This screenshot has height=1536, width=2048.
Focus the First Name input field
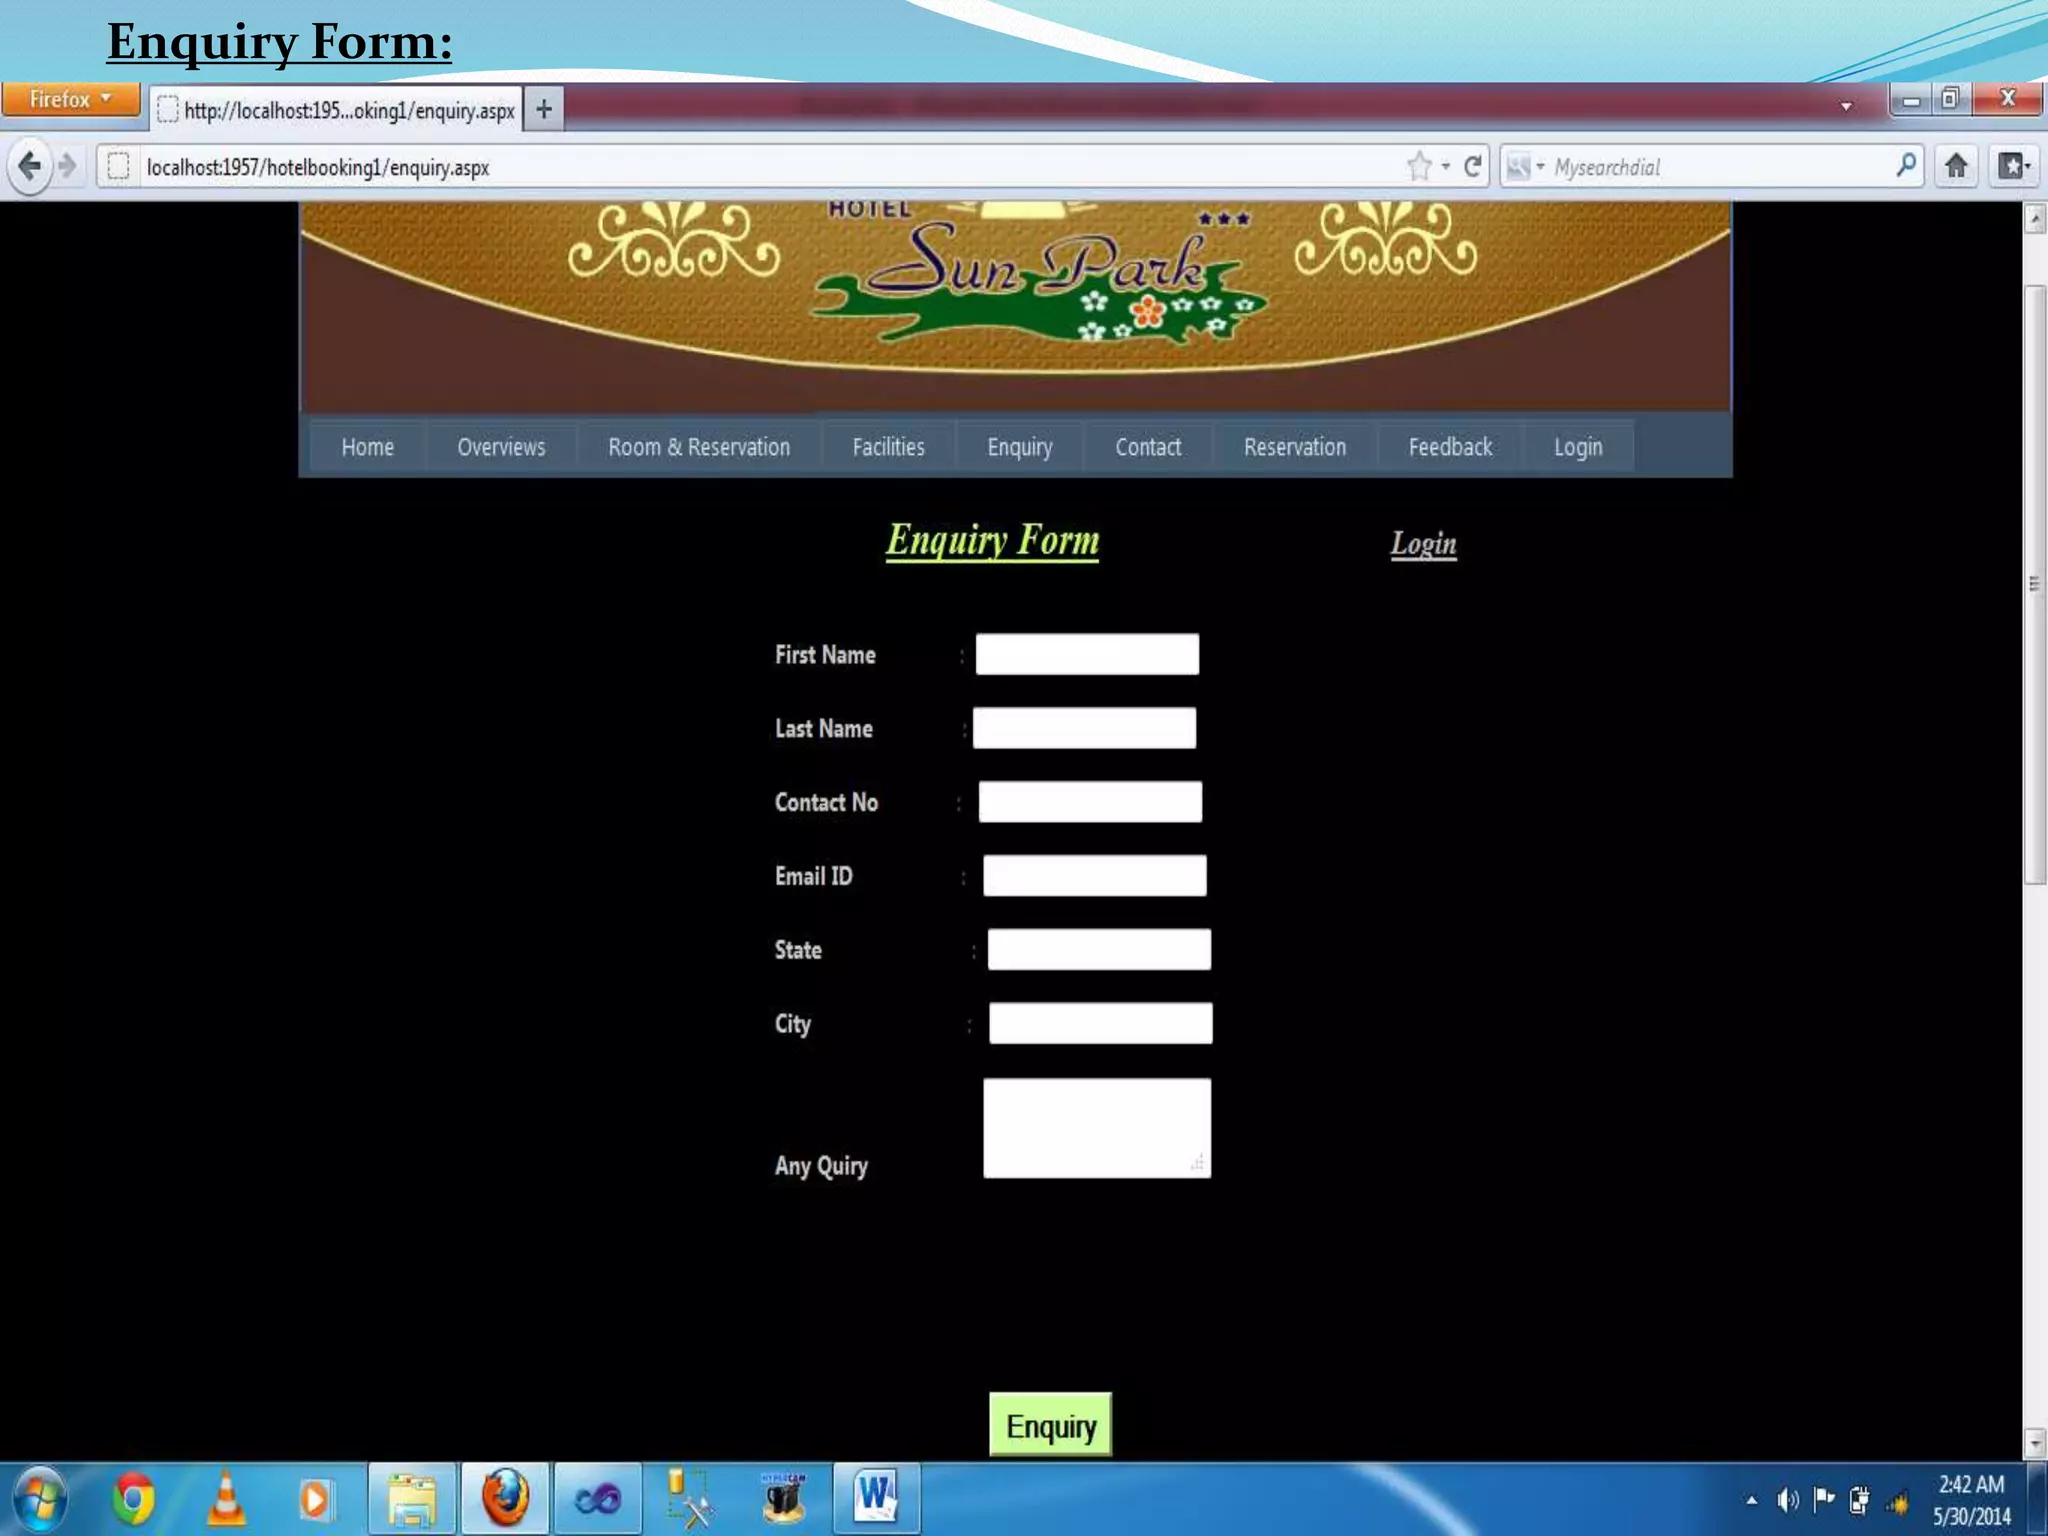click(x=1087, y=654)
